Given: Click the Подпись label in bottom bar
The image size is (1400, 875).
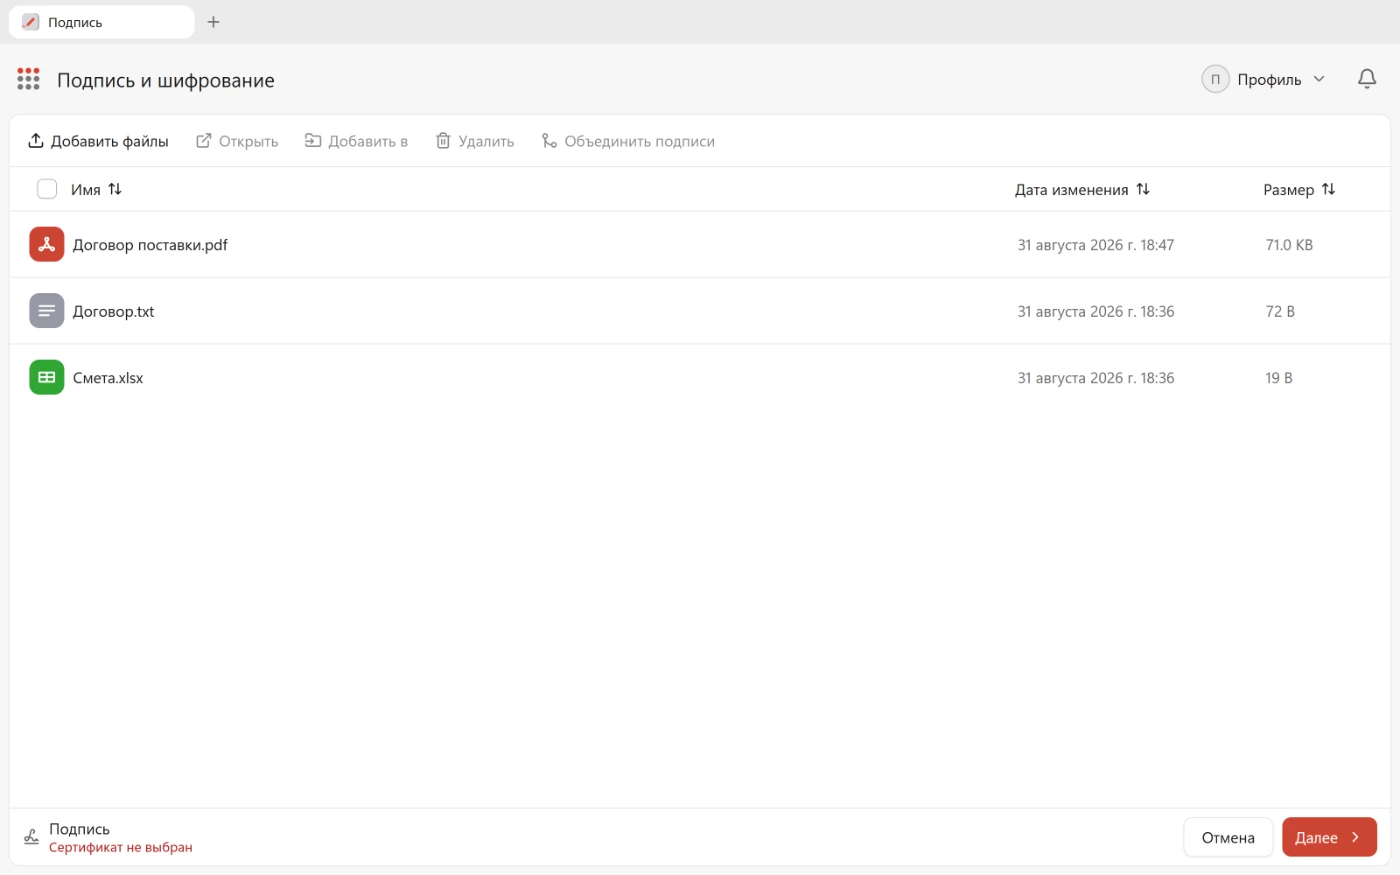Looking at the screenshot, I should coord(79,829).
